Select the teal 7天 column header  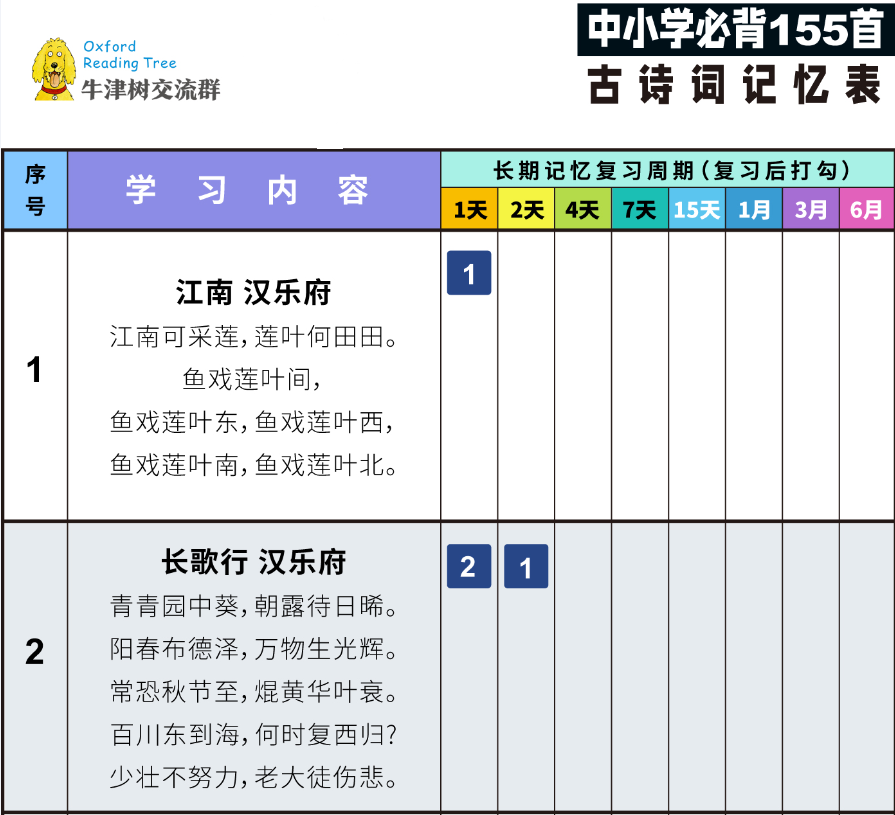(640, 210)
